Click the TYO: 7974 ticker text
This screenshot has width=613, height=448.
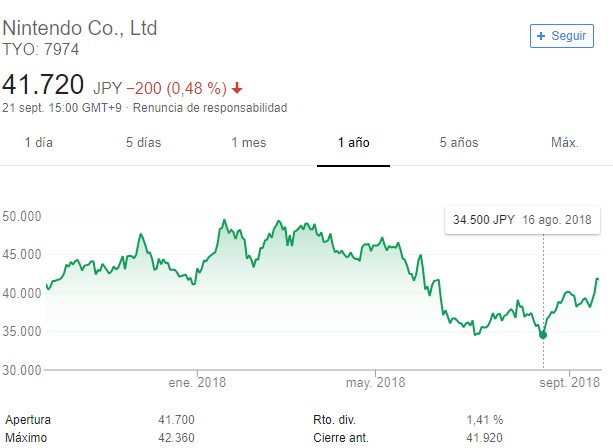(x=41, y=49)
